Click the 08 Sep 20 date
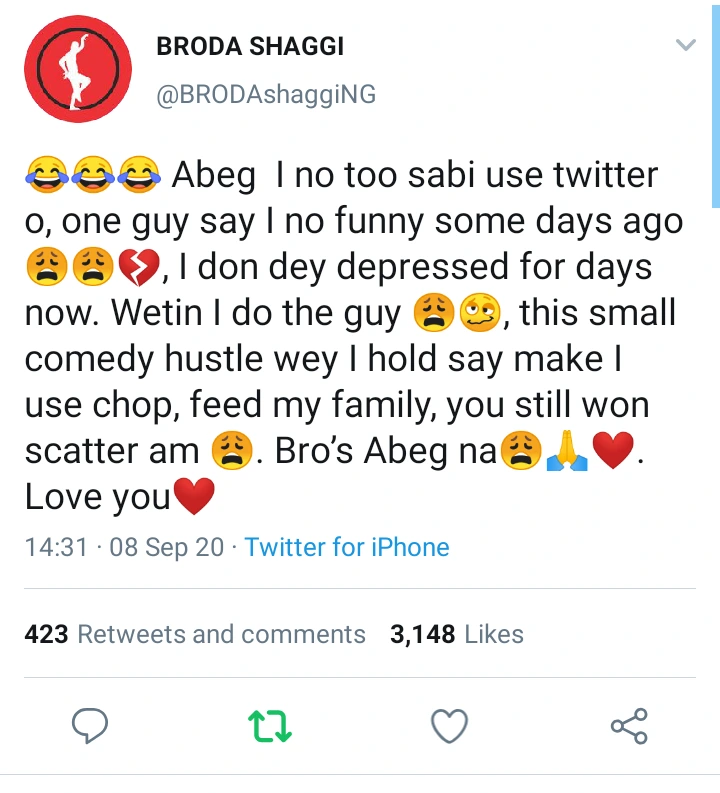The image size is (720, 793). pyautogui.click(x=165, y=547)
